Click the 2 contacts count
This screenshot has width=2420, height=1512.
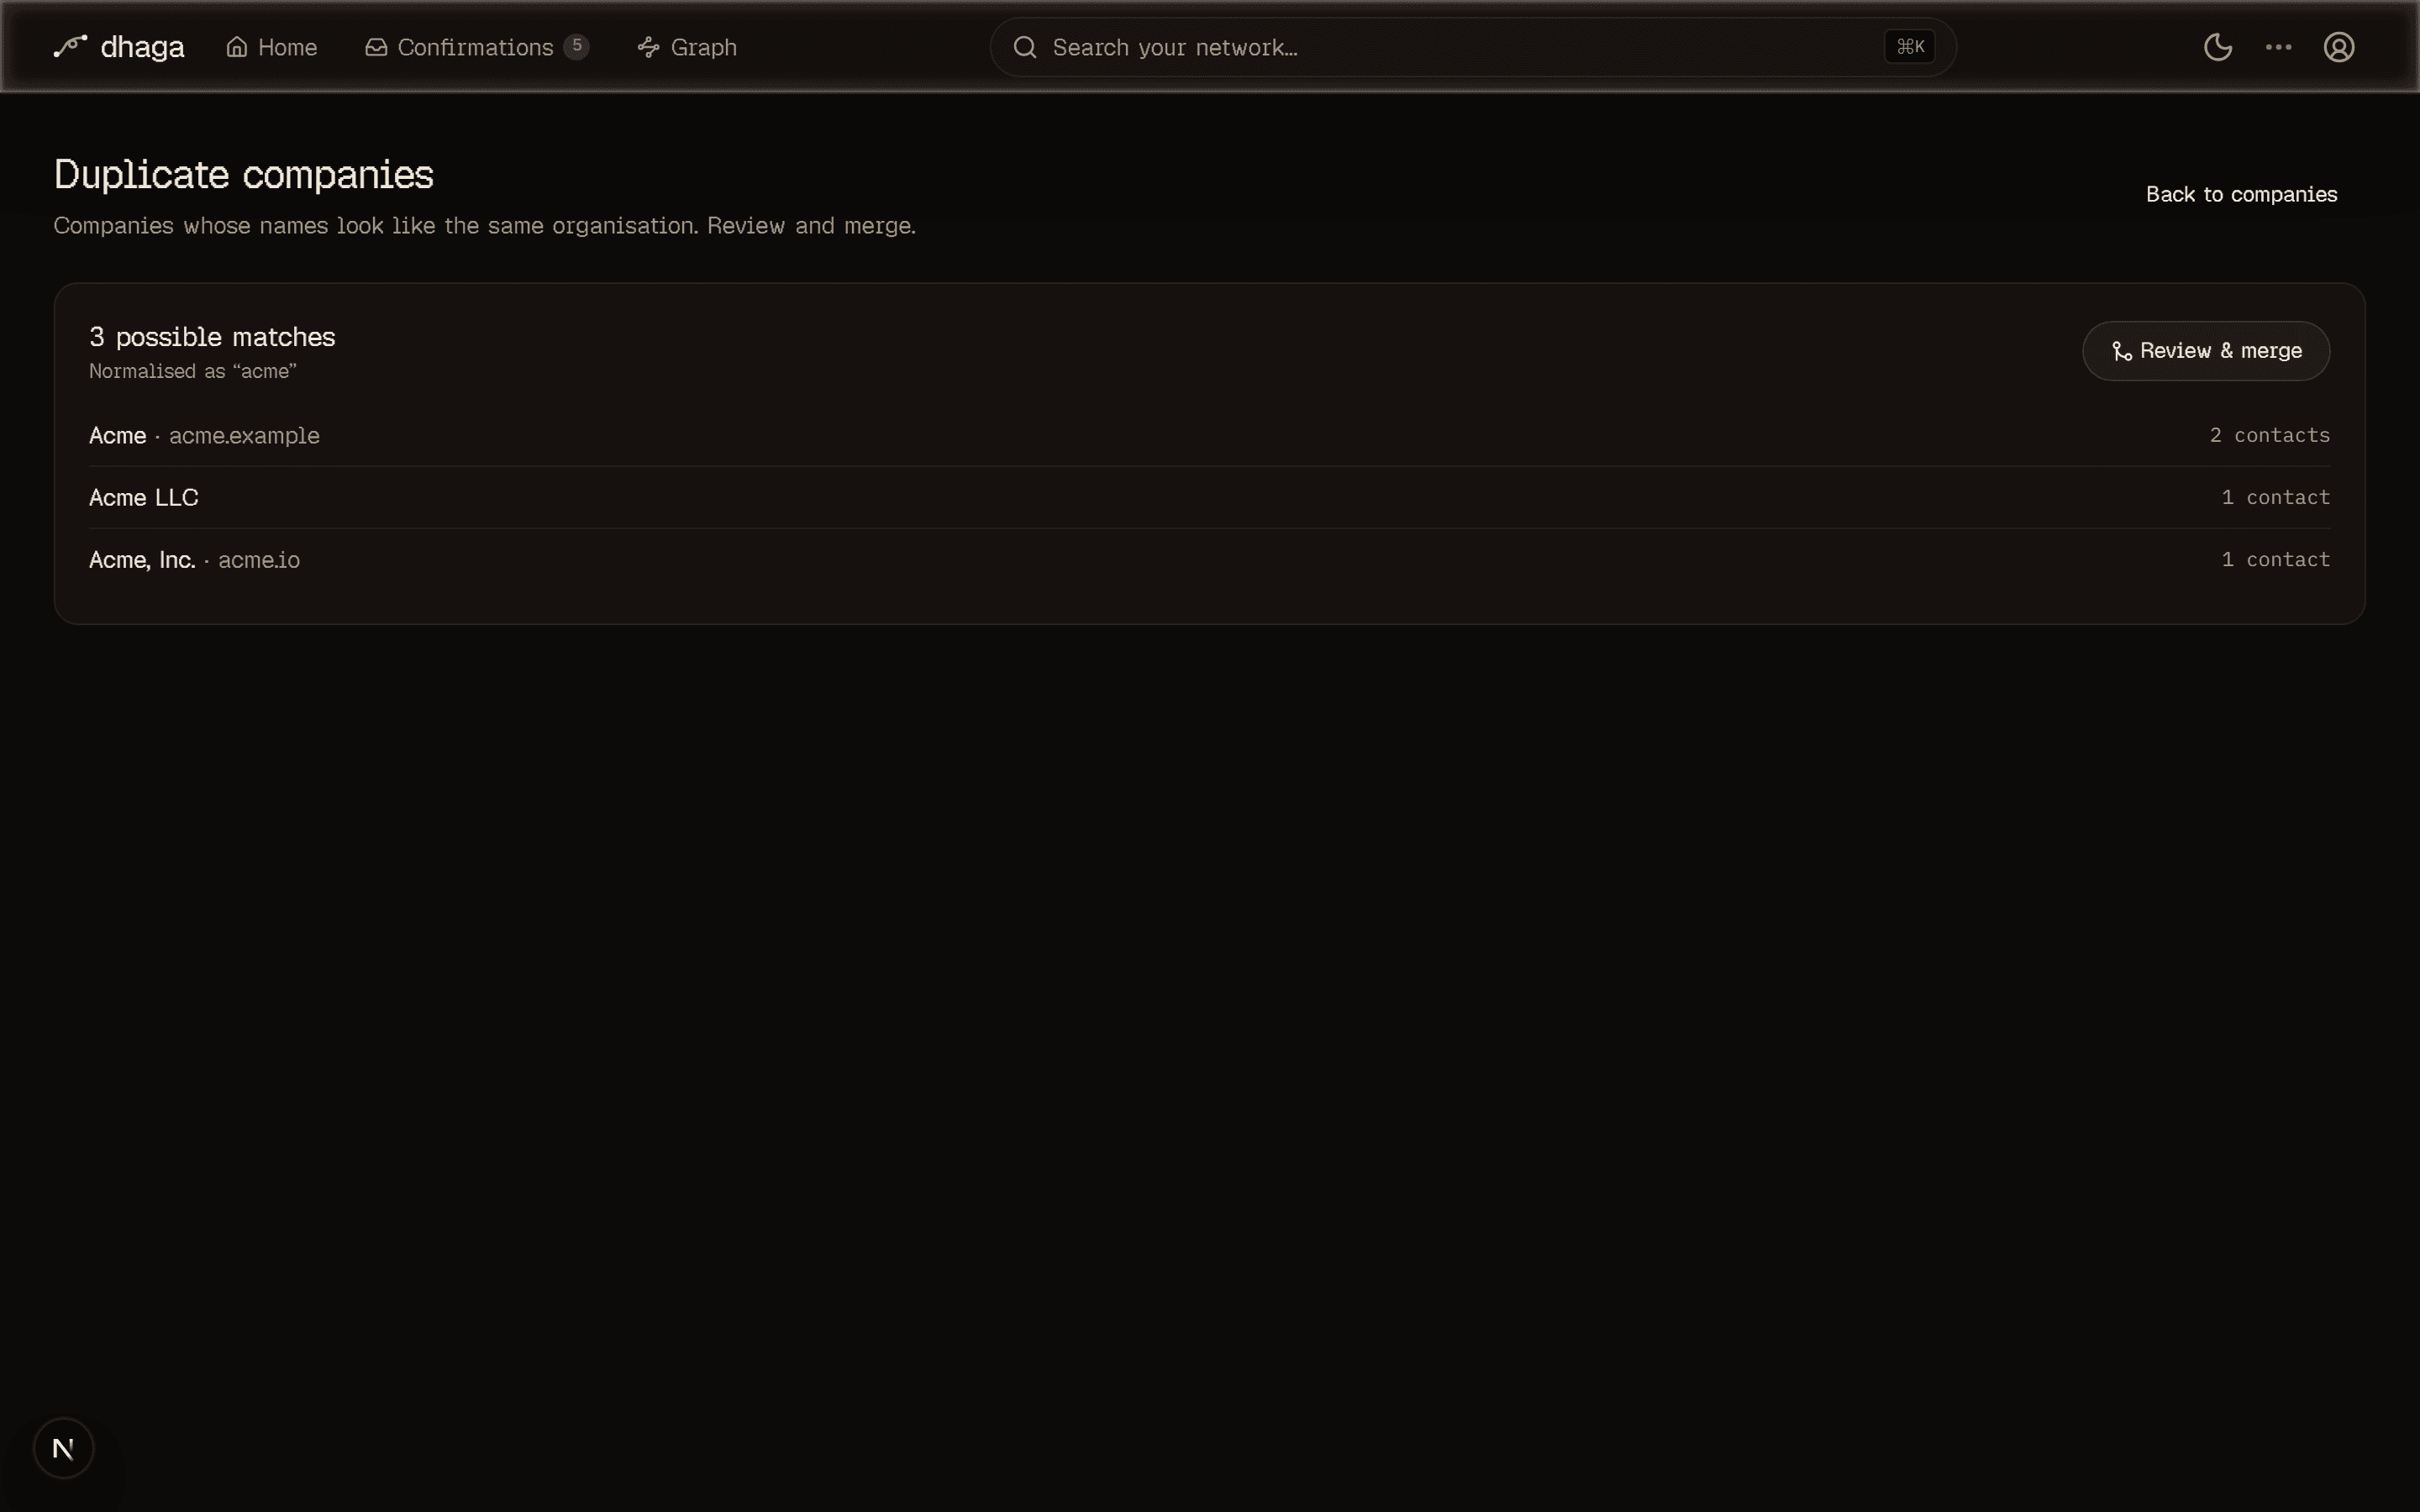point(2269,436)
